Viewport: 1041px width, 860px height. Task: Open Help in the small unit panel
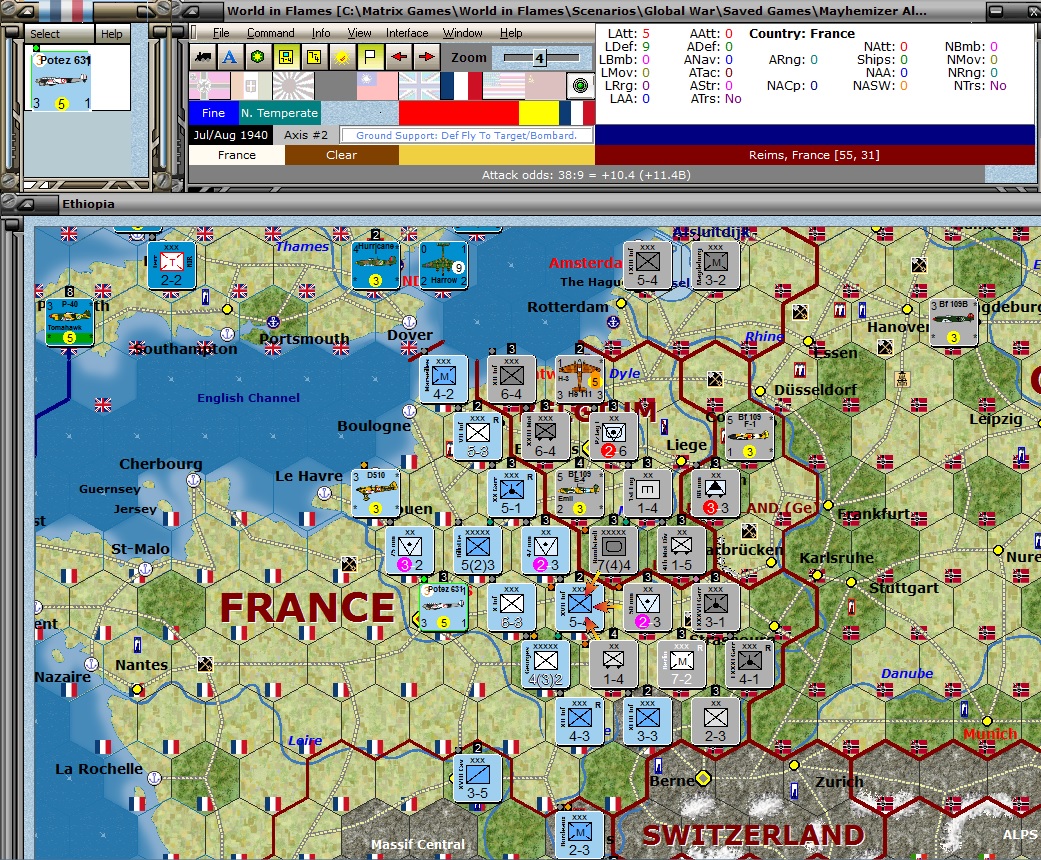tap(112, 34)
